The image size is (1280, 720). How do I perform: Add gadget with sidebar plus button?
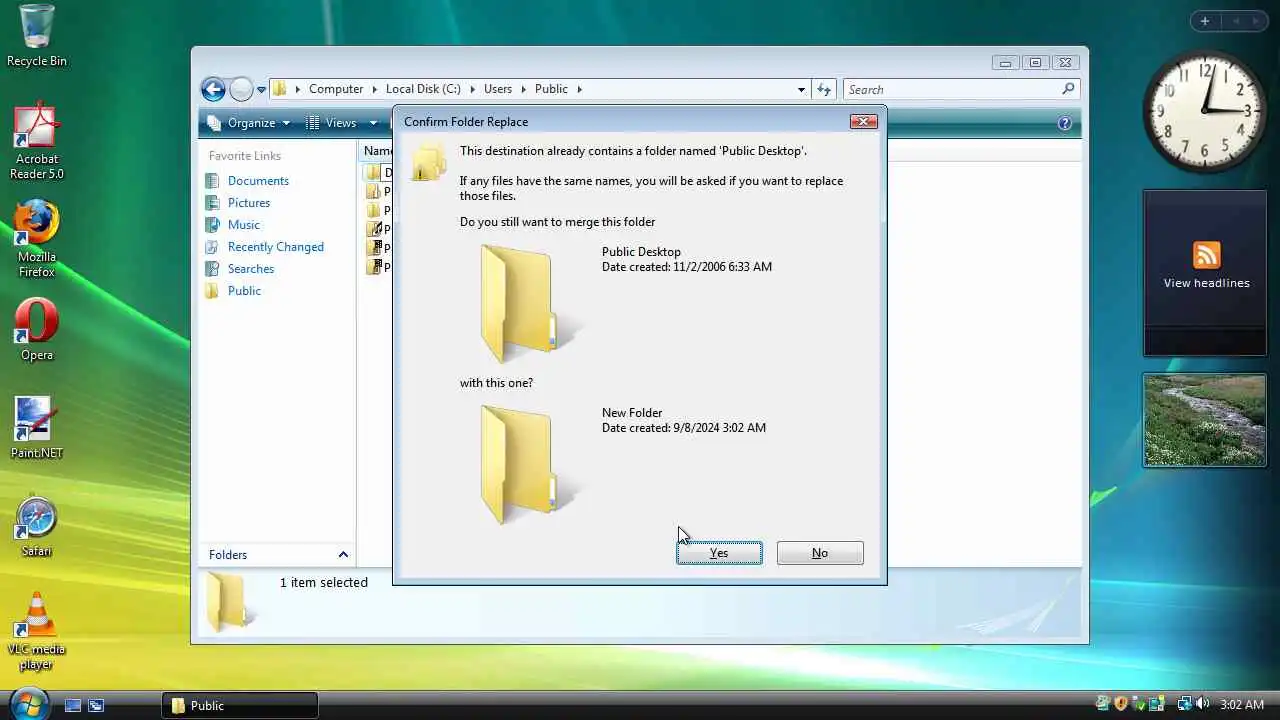[1205, 21]
